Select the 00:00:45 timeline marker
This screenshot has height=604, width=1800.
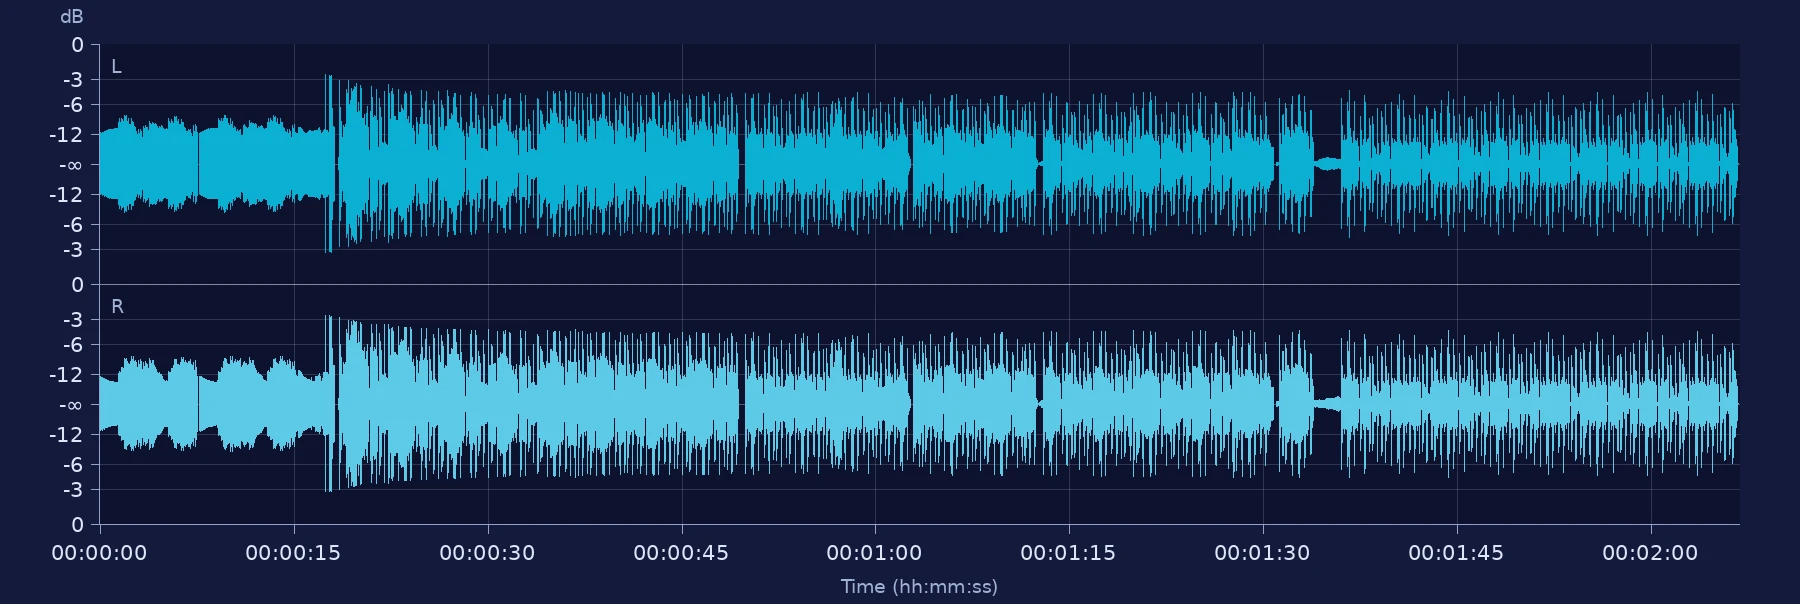pyautogui.click(x=681, y=553)
